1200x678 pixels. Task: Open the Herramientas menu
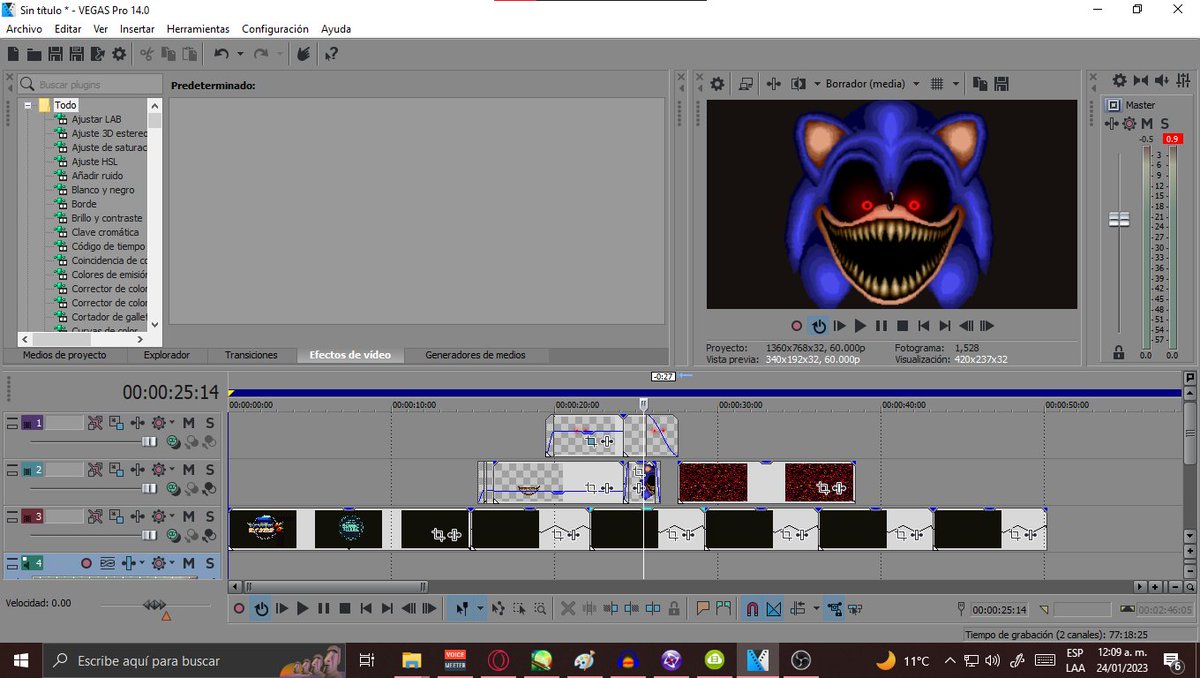(x=198, y=29)
